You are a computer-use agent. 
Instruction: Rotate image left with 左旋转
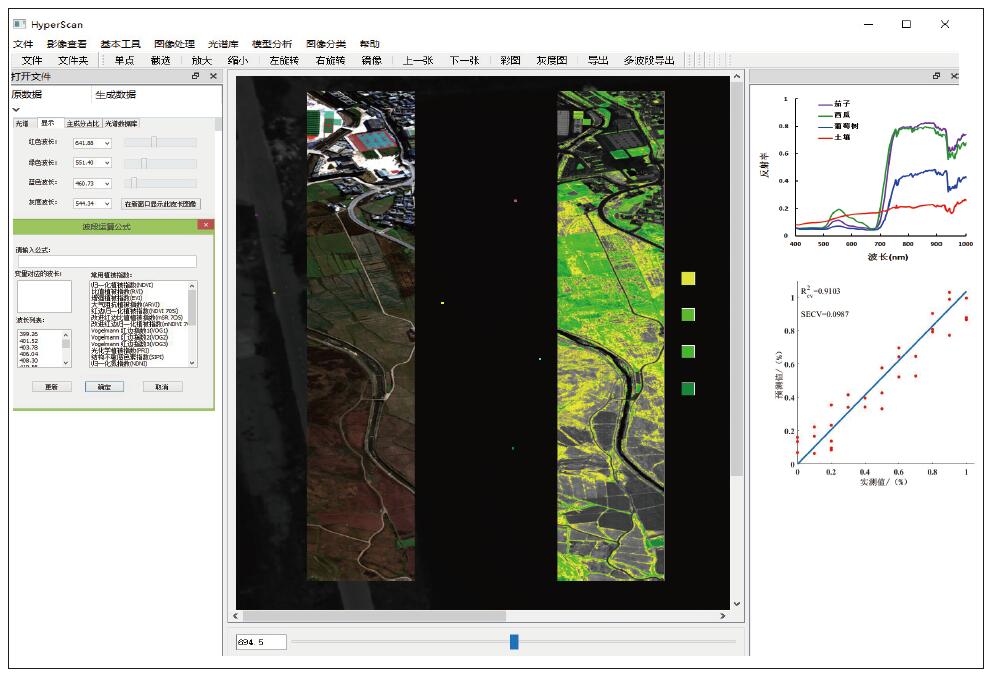pyautogui.click(x=283, y=60)
